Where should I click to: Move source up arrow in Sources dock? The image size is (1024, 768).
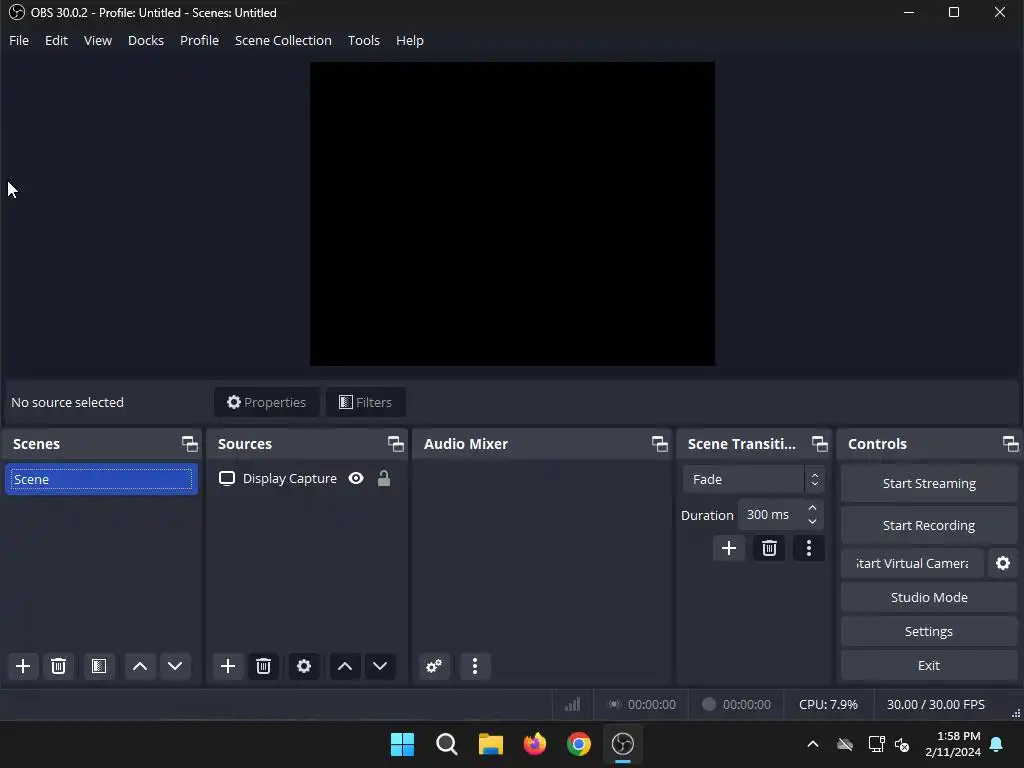pos(345,666)
